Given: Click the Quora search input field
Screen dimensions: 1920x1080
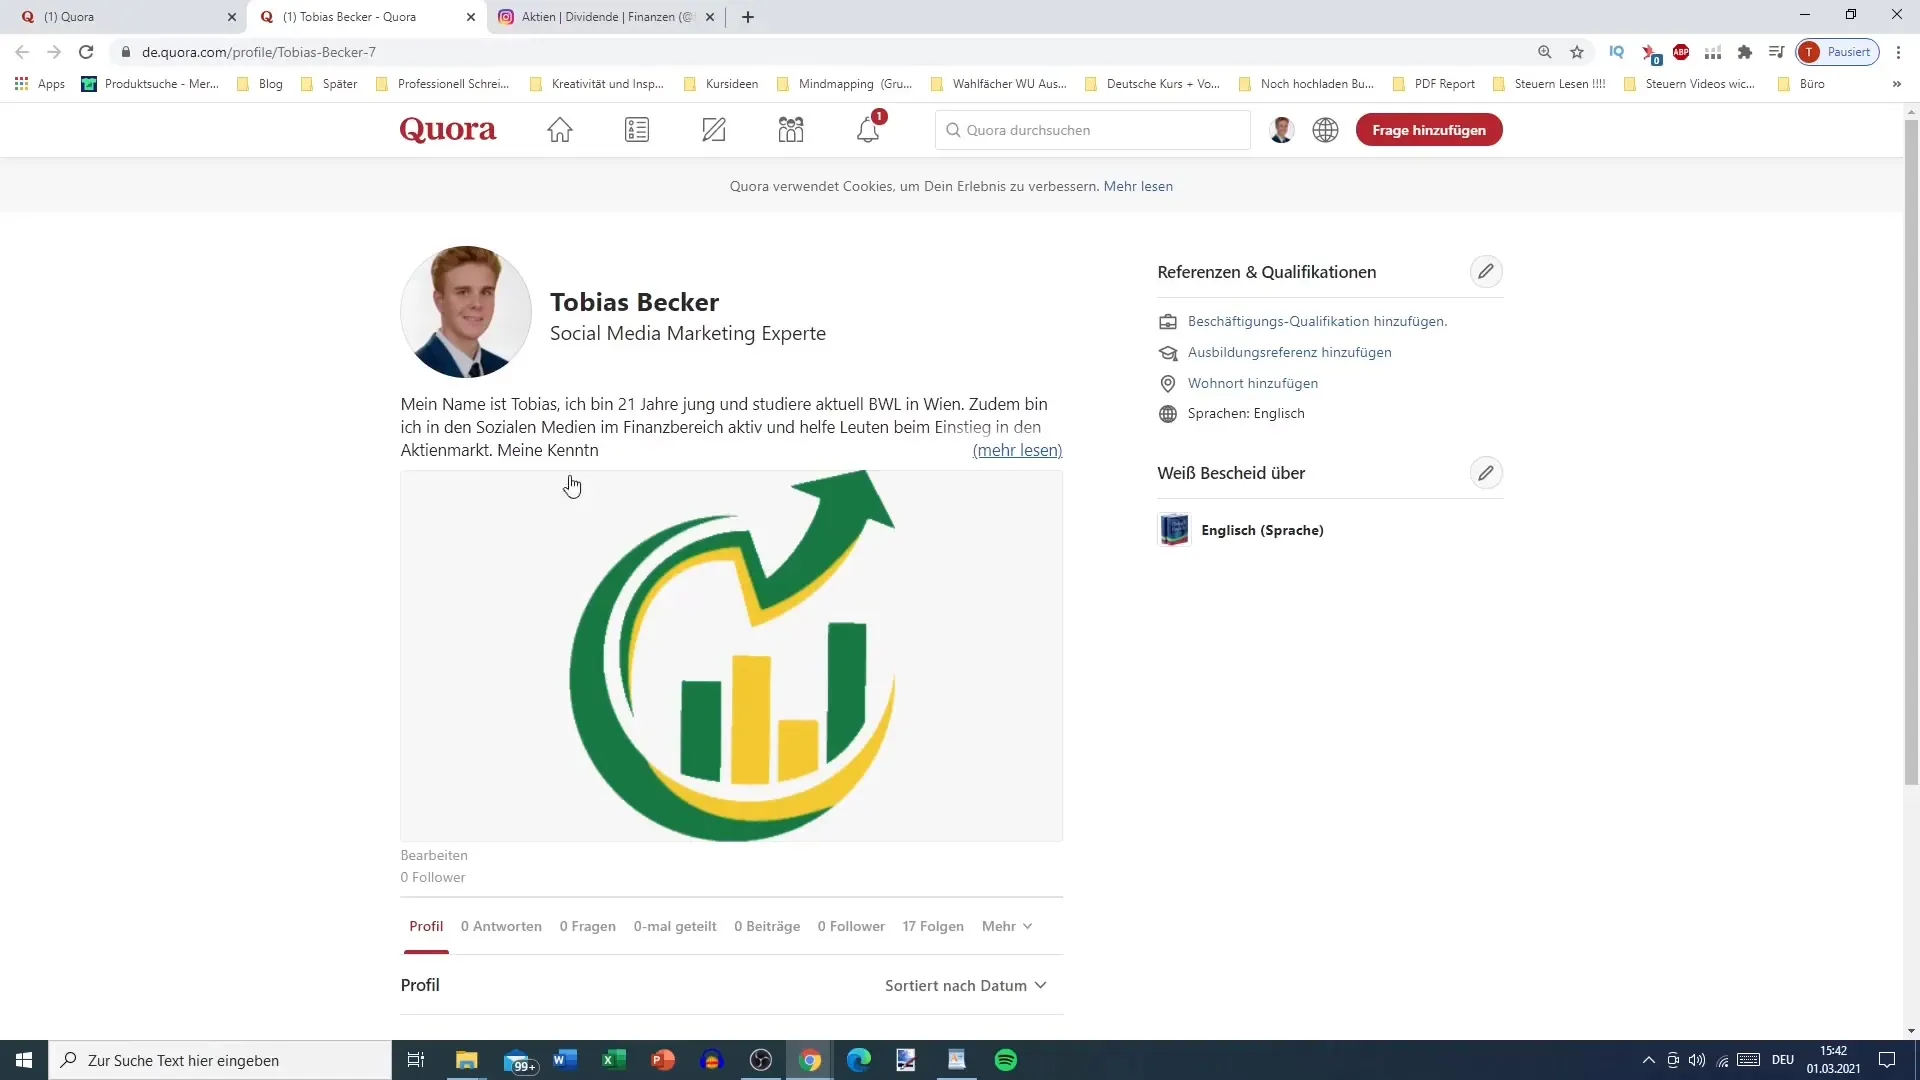Looking at the screenshot, I should [1096, 129].
